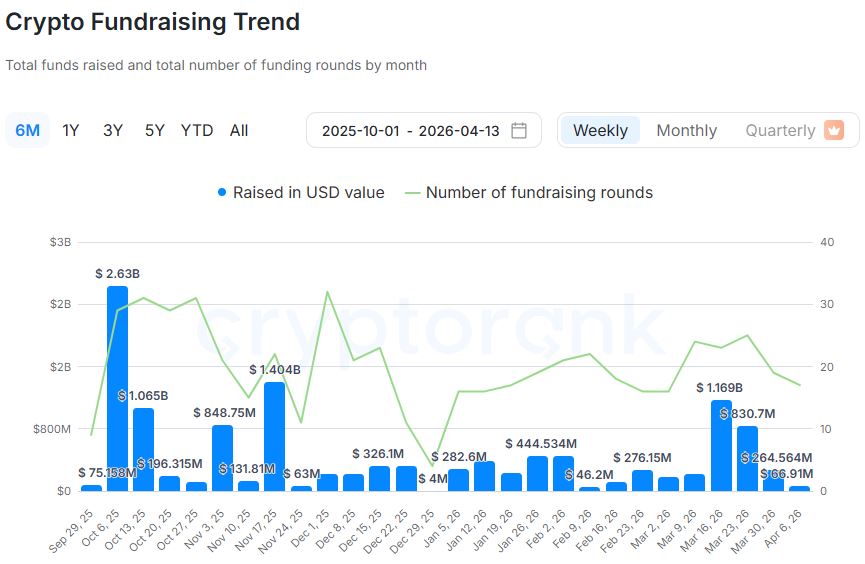Choose the All time range
865x564 pixels.
[x=239, y=131]
